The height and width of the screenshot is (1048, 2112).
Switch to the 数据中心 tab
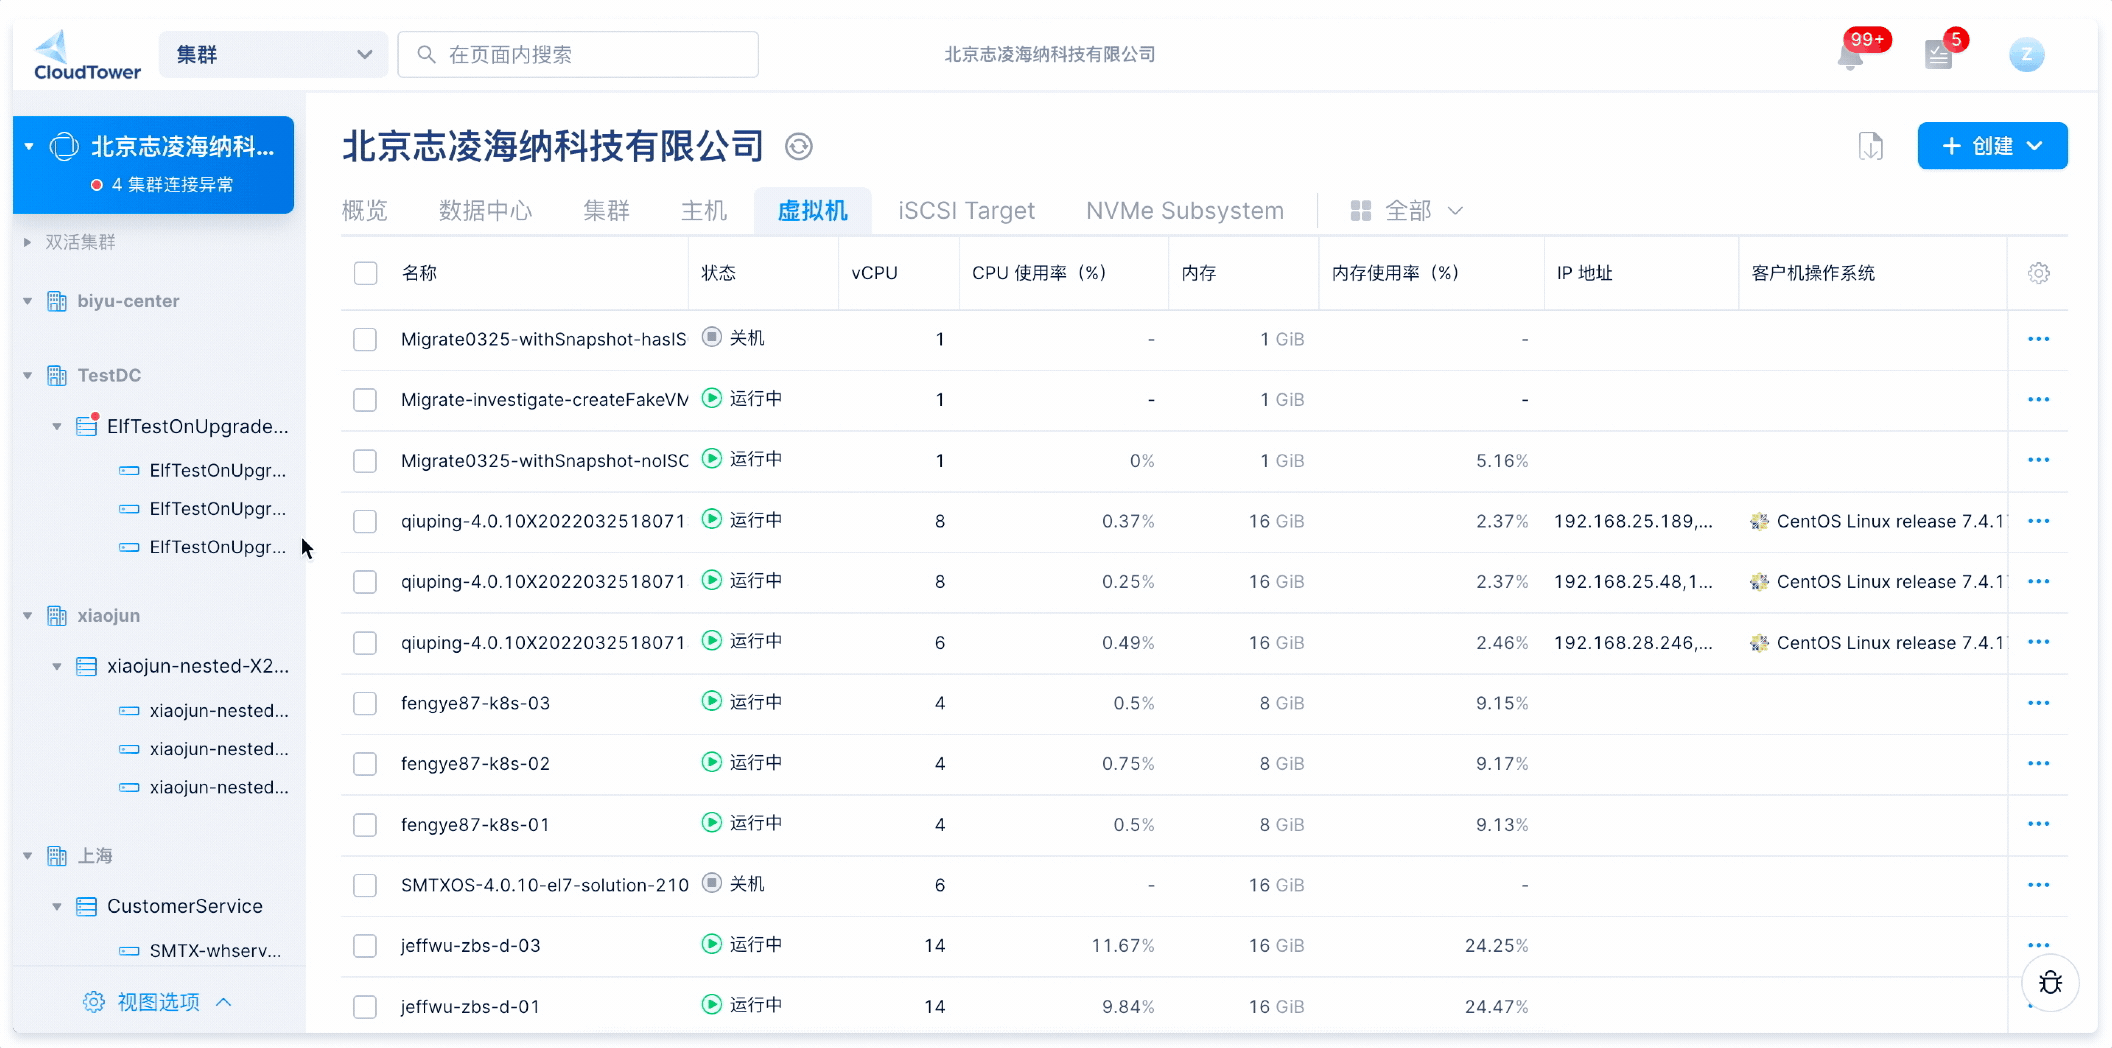click(x=486, y=210)
